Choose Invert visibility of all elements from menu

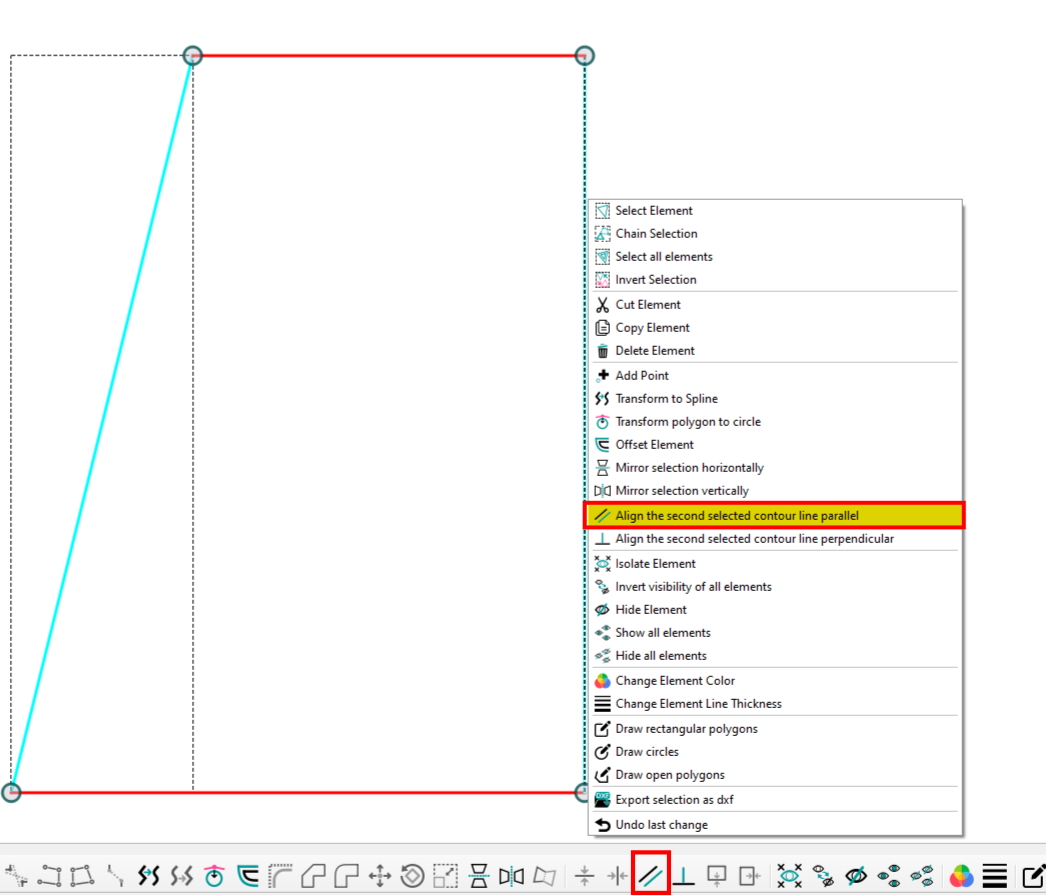693,587
